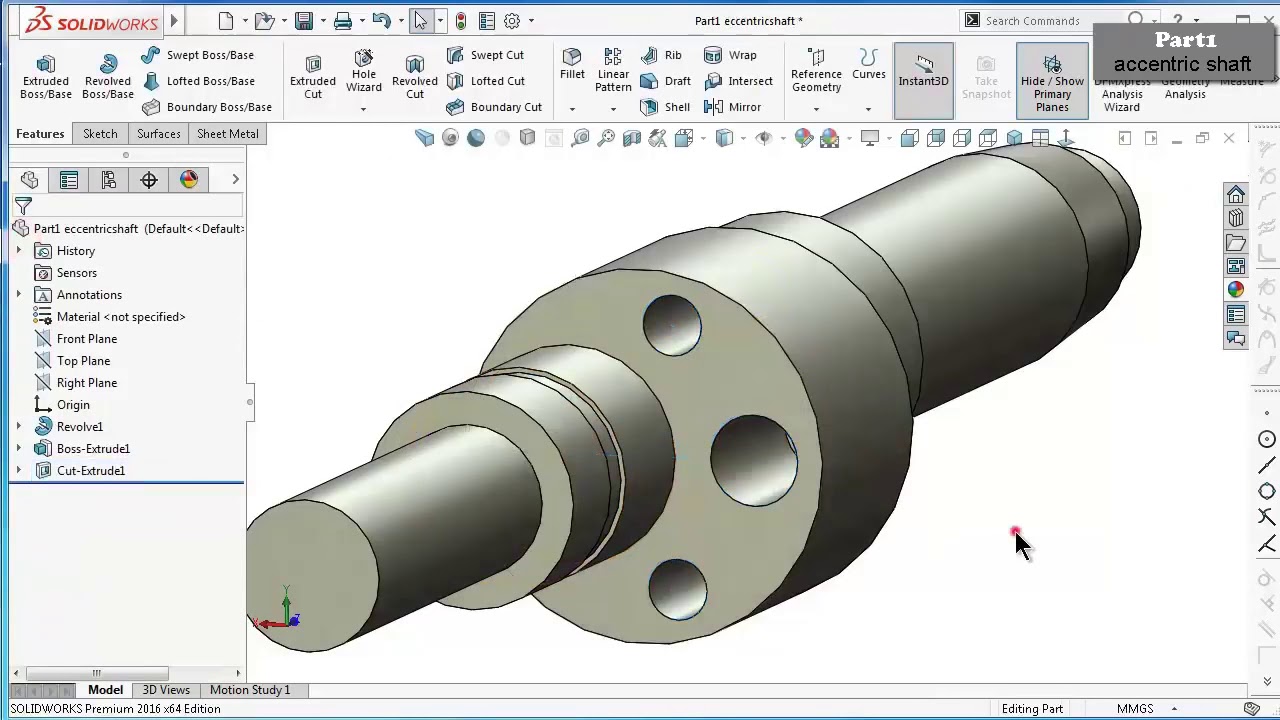Expand the History tree node
The image size is (1280, 720).
tap(18, 251)
